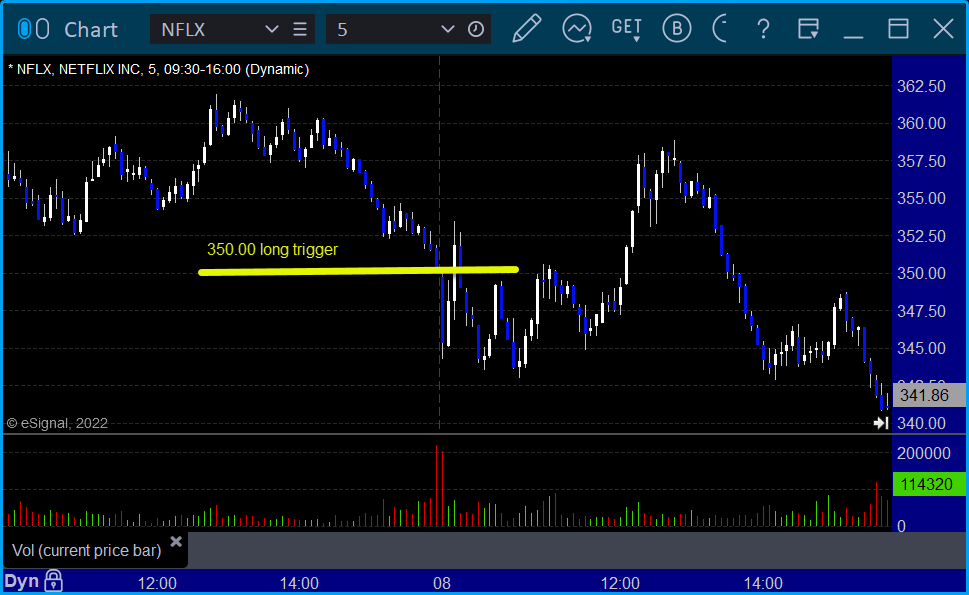Open the symbol list menu icon
The width and height of the screenshot is (969, 595).
(x=300, y=29)
